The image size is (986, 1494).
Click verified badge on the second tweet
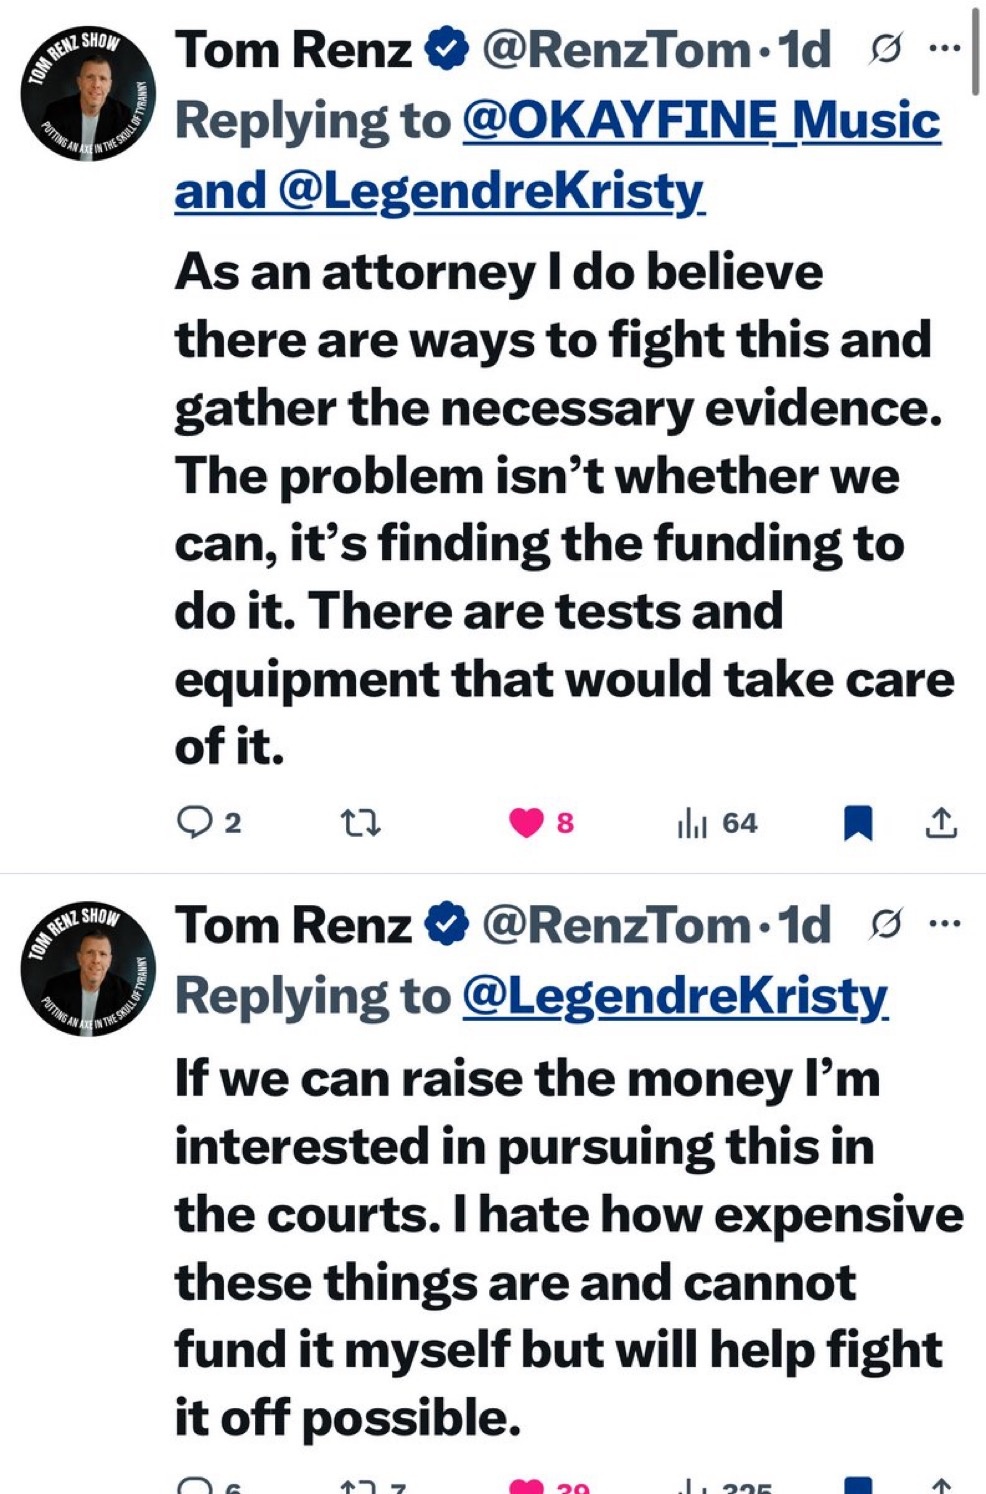click(447, 925)
